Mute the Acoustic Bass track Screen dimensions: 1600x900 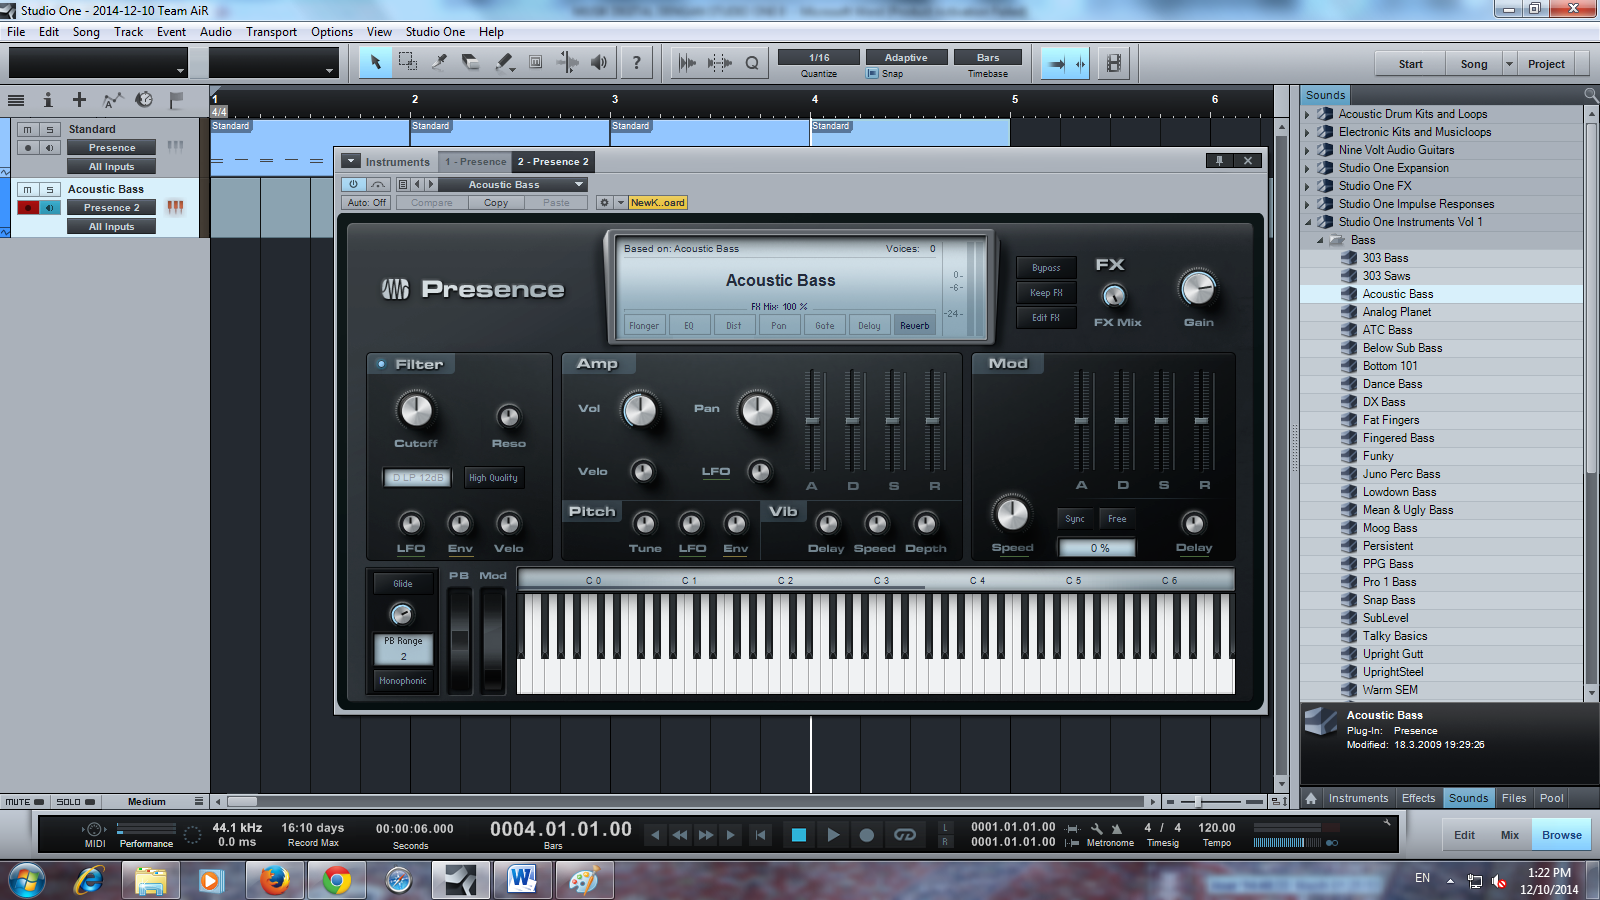coord(28,189)
